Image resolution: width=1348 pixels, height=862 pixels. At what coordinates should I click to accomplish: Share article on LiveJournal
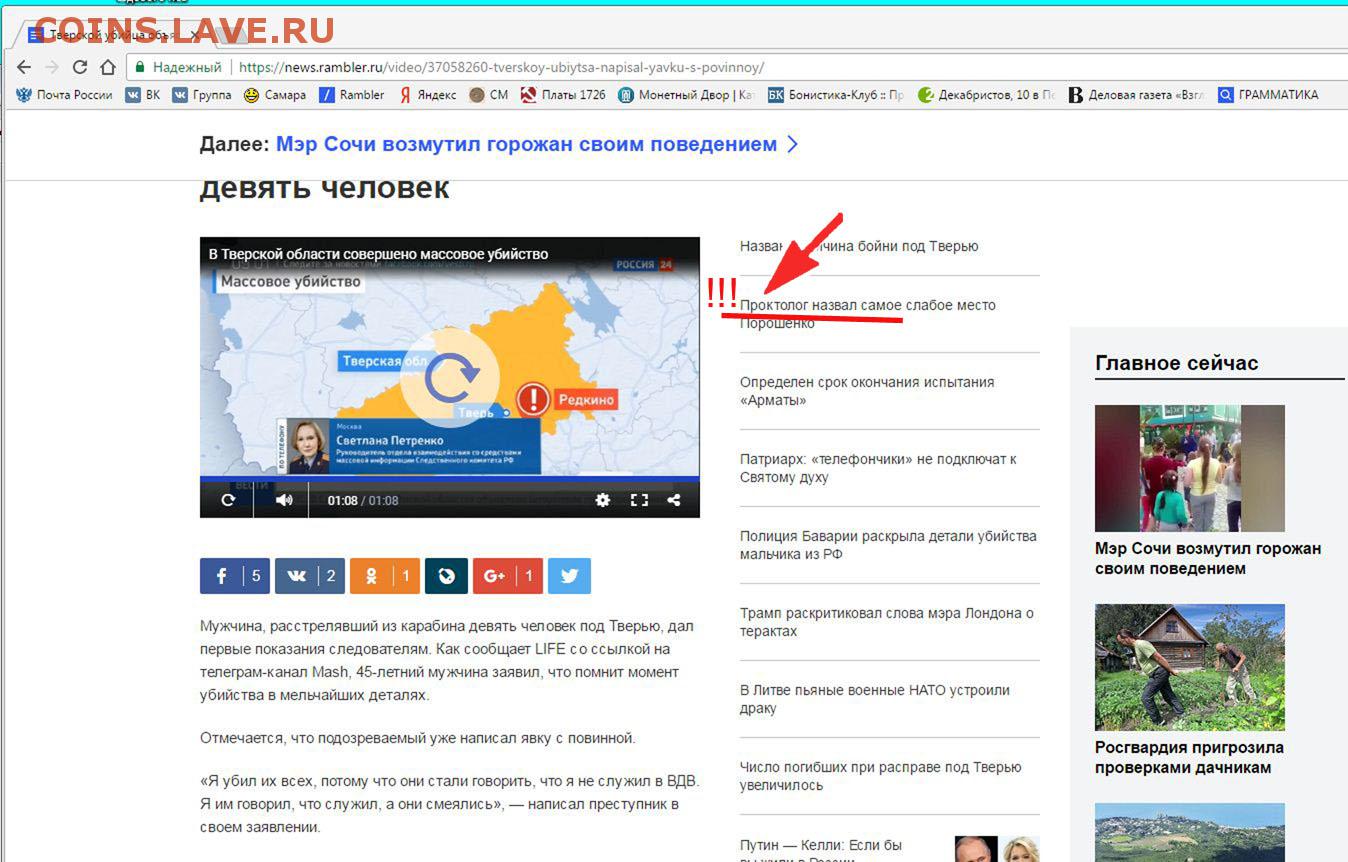pyautogui.click(x=446, y=576)
